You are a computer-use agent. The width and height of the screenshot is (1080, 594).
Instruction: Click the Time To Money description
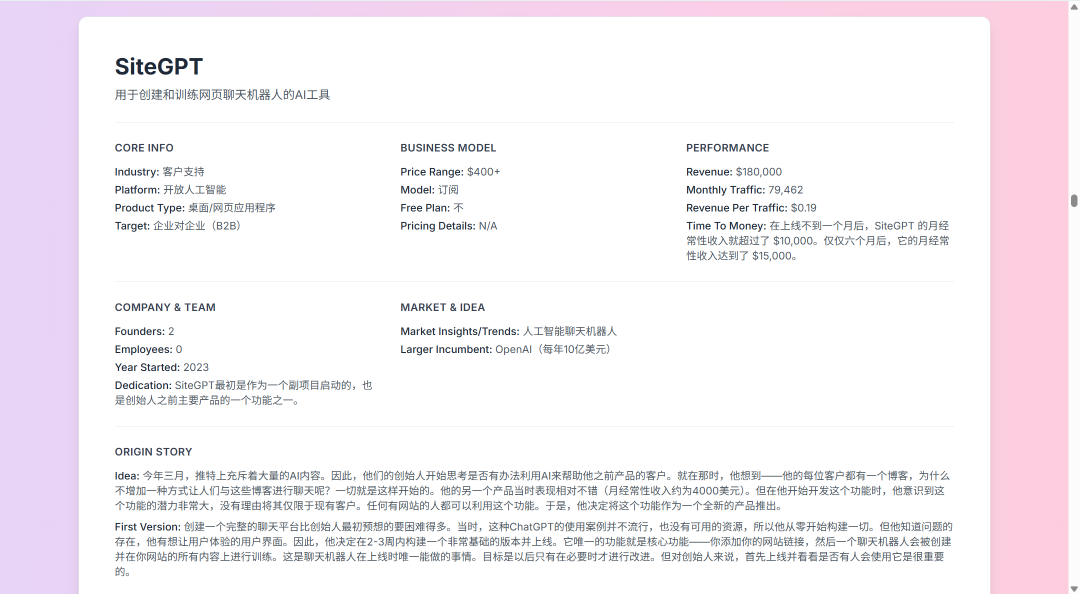pos(818,240)
